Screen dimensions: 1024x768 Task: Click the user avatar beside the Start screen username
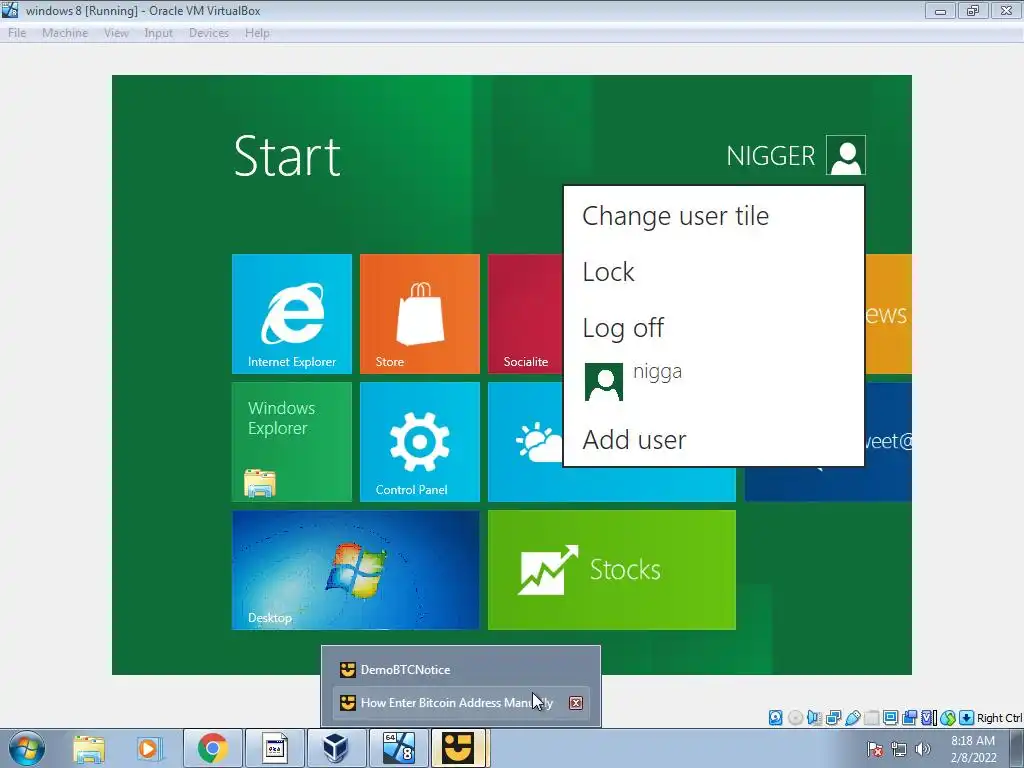[x=846, y=155]
